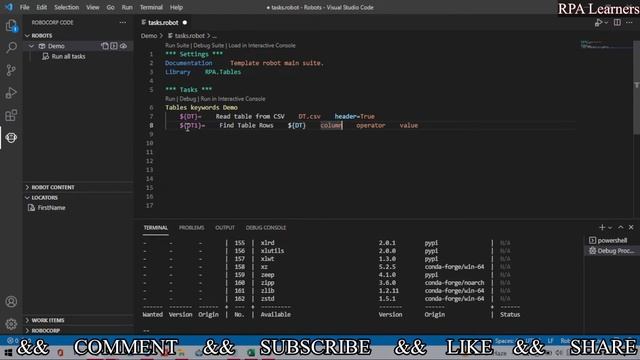This screenshot has width=640, height=360.
Task: Close the terminal panel with X icon
Action: pos(631,227)
